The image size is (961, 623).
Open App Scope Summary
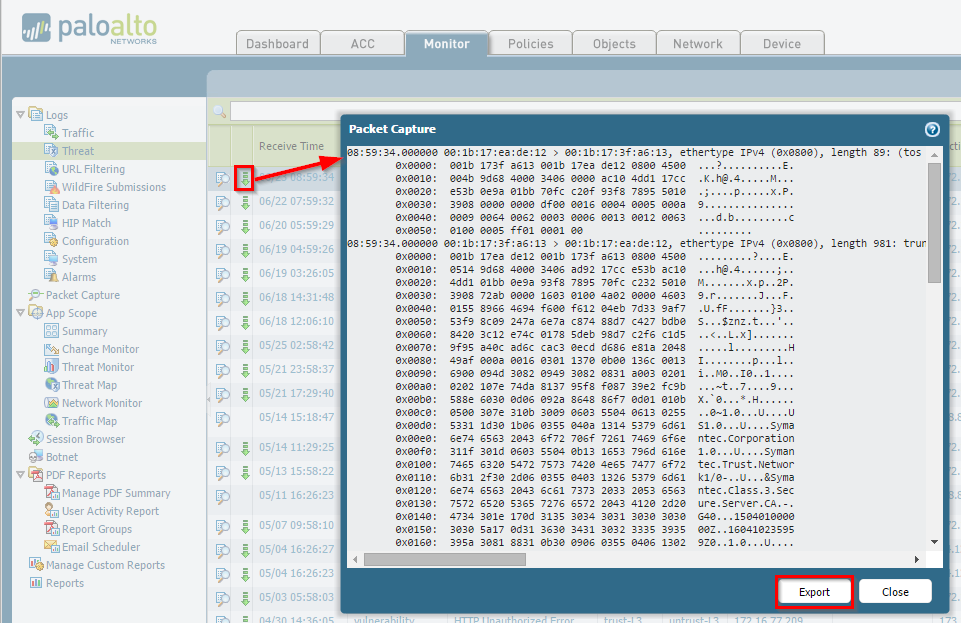tap(85, 331)
